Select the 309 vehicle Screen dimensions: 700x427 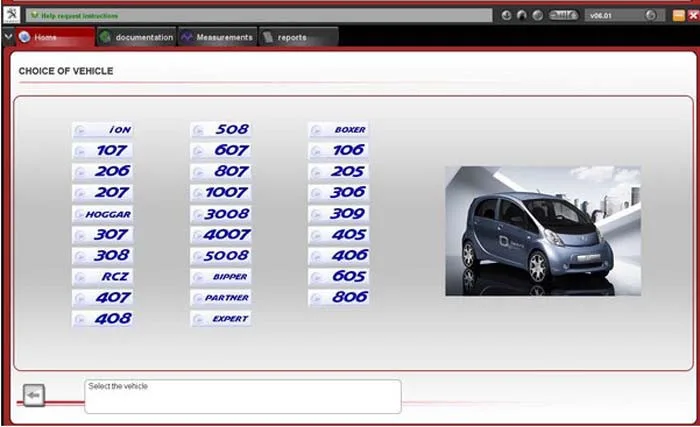pyautogui.click(x=338, y=214)
